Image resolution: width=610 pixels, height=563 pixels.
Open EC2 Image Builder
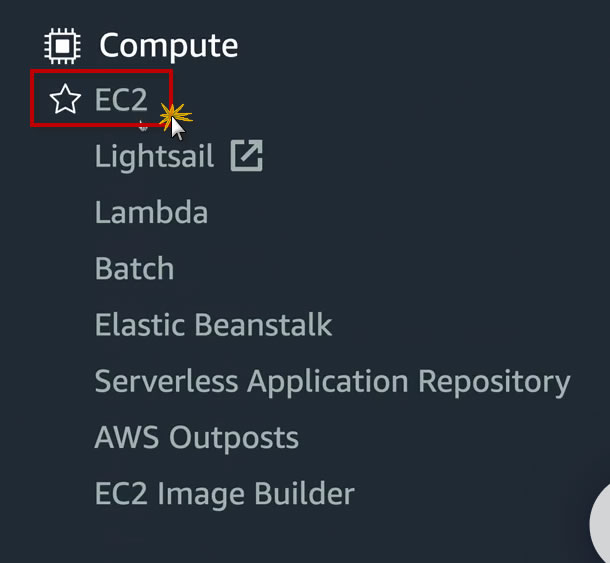224,493
